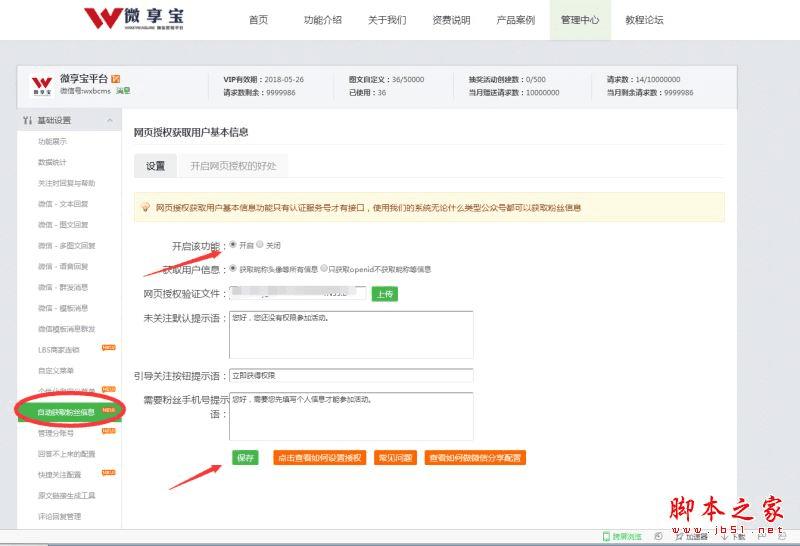Viewport: 800px width, 546px height.
Task: Select 开启 radio for 开启该功能
Action: (233, 244)
